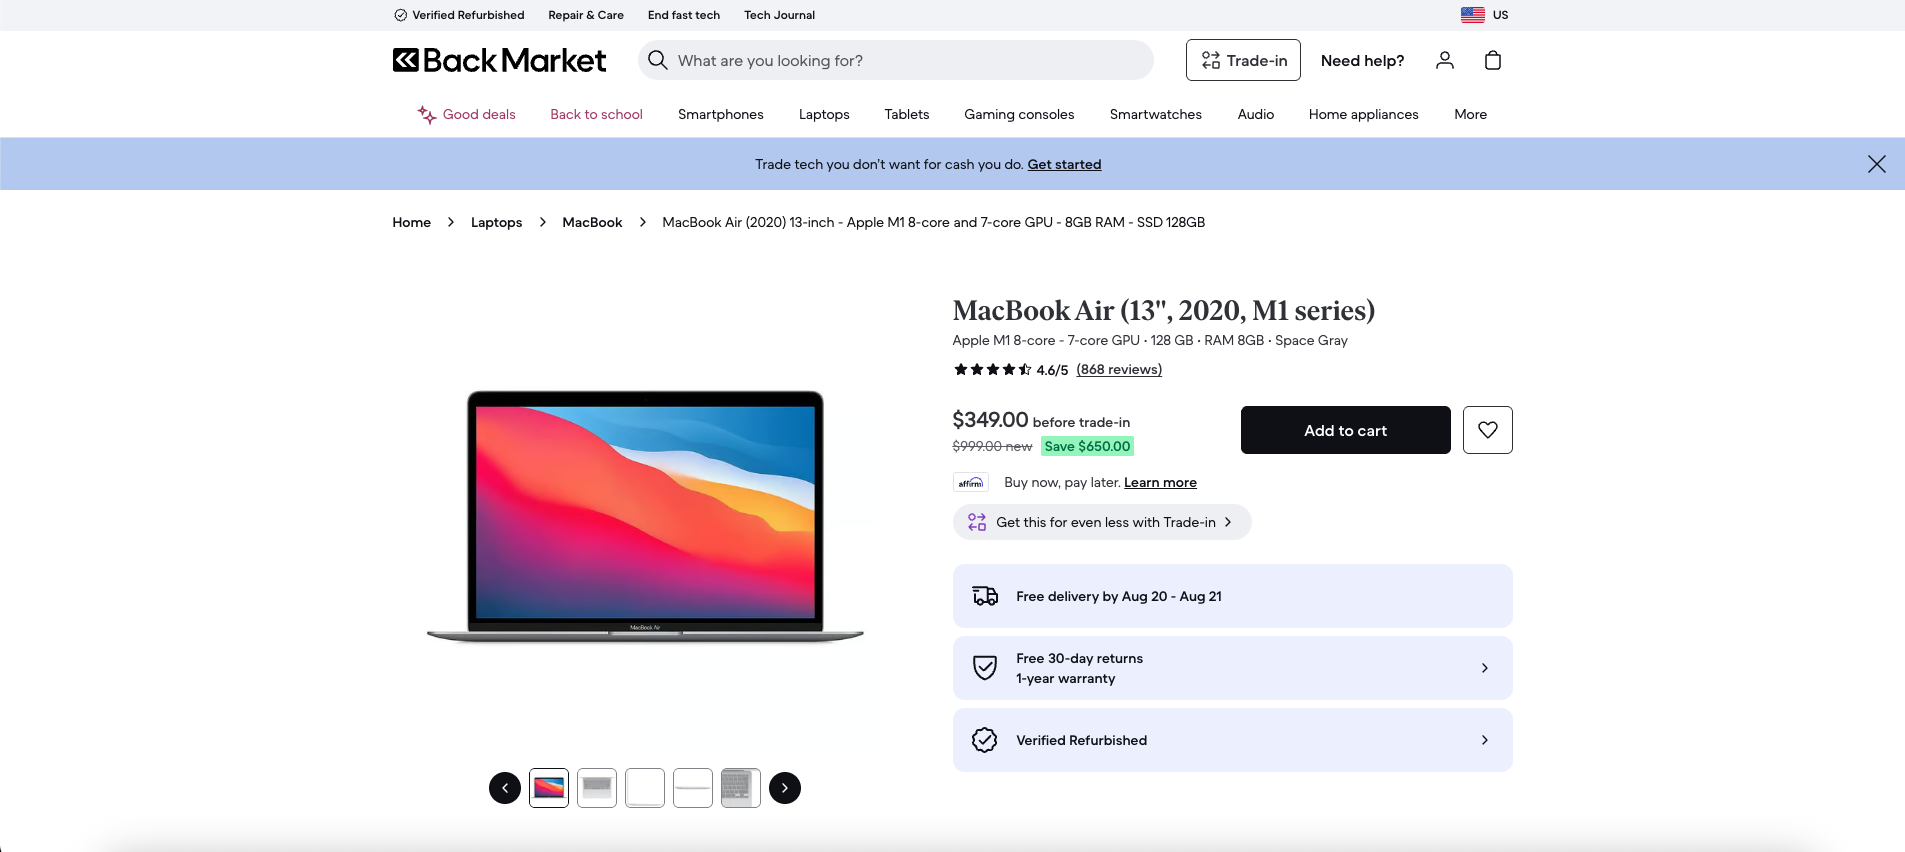This screenshot has width=1905, height=852.
Task: Click the Affirm payment logo
Action: click(x=970, y=482)
